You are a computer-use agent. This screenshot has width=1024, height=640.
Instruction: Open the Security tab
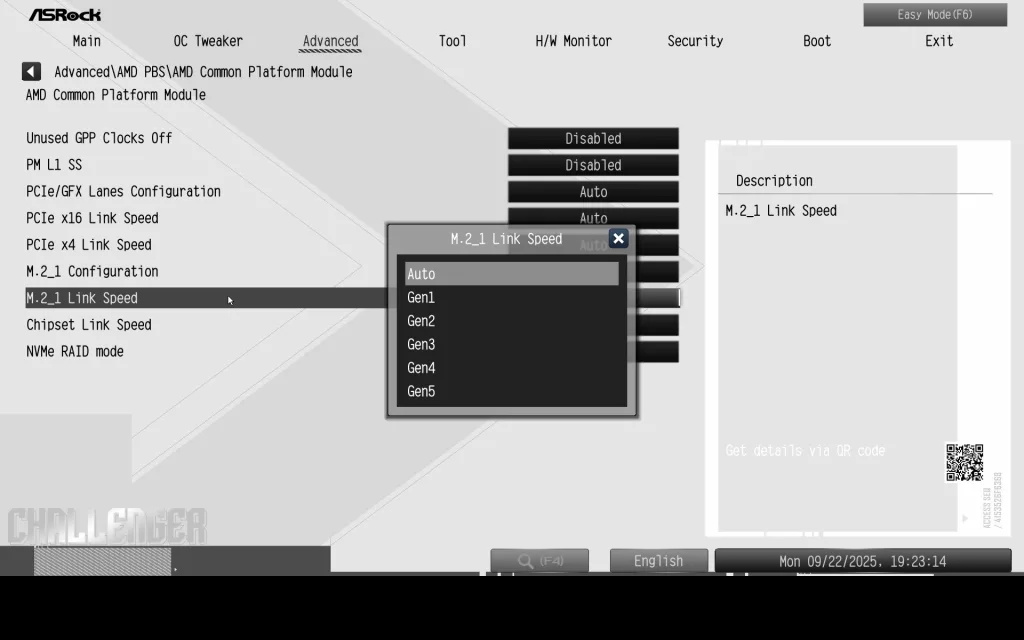coord(695,41)
